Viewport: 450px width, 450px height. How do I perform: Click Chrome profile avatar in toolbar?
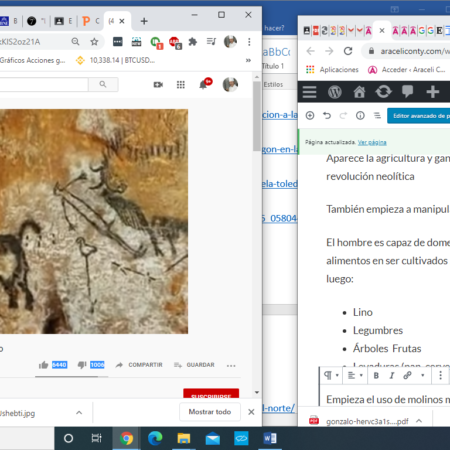(230, 42)
